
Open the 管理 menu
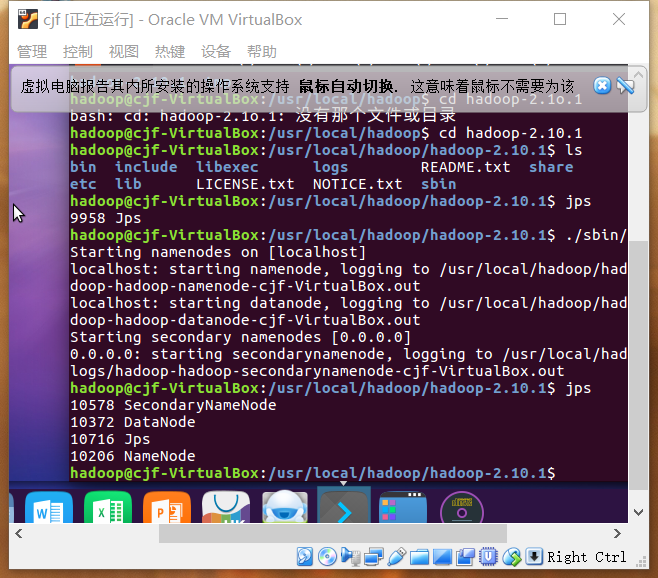coord(32,52)
